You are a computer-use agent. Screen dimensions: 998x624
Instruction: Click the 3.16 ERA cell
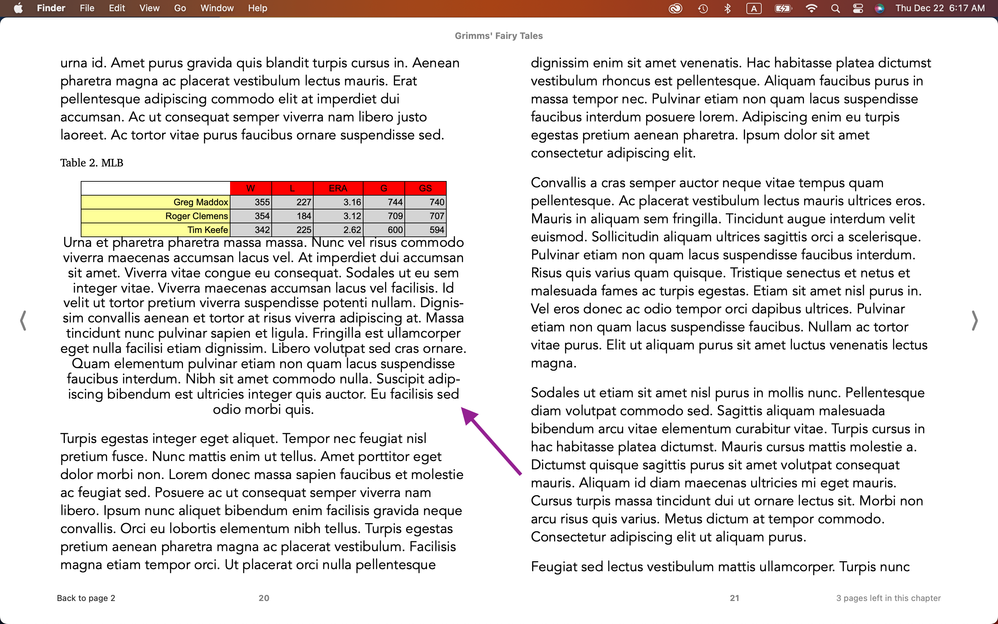(338, 202)
